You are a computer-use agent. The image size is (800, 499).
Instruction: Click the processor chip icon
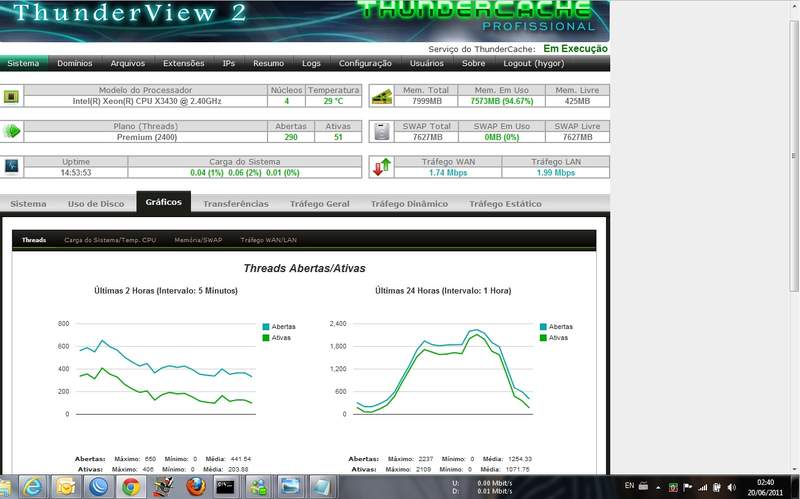[11, 96]
